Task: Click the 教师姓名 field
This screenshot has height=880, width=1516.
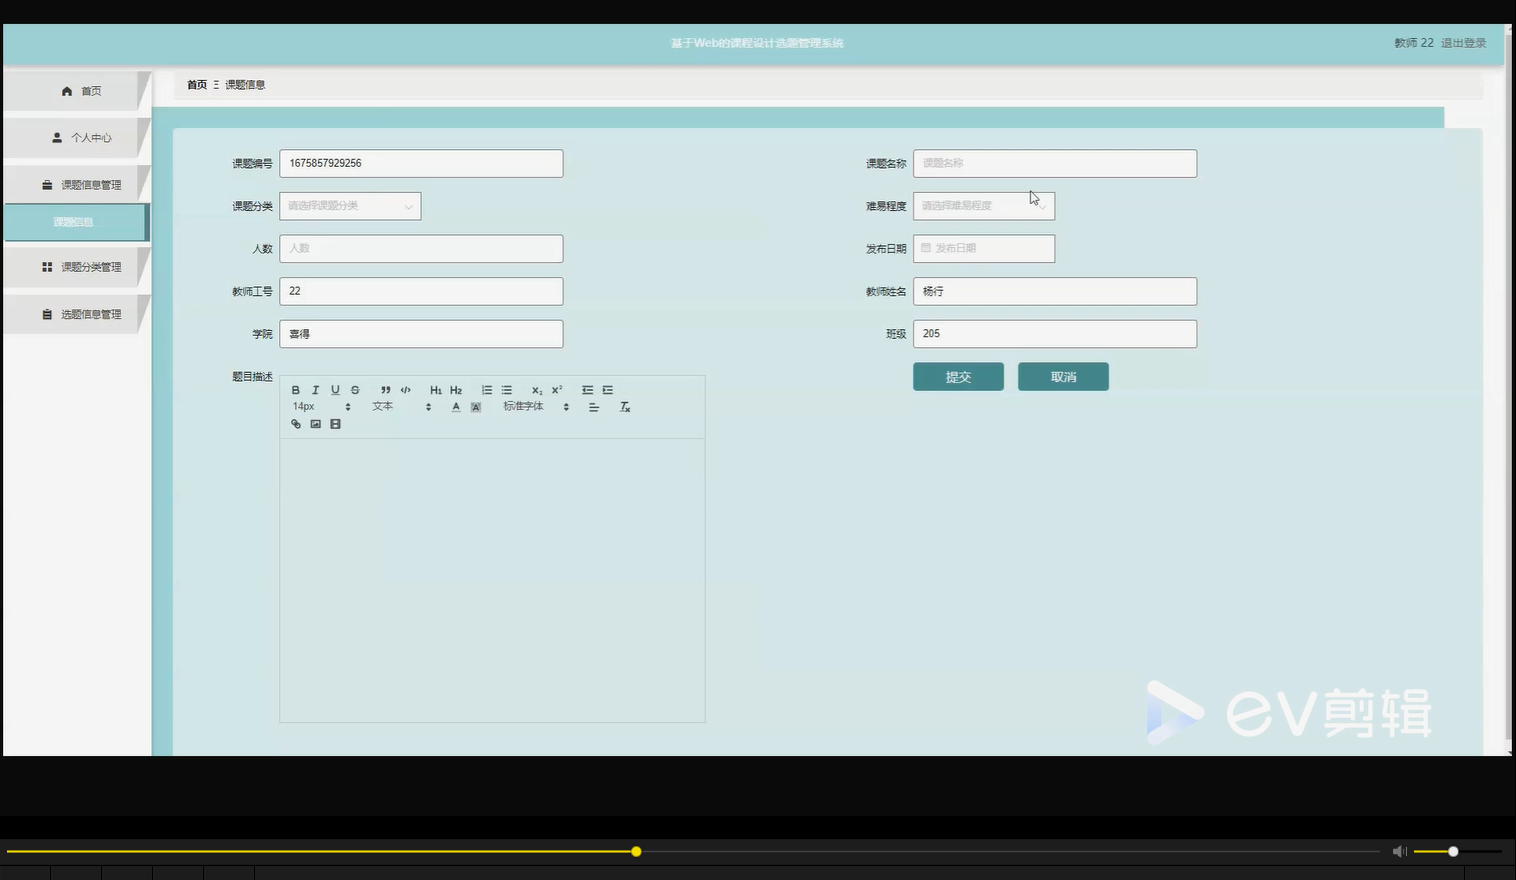Action: tap(1055, 291)
